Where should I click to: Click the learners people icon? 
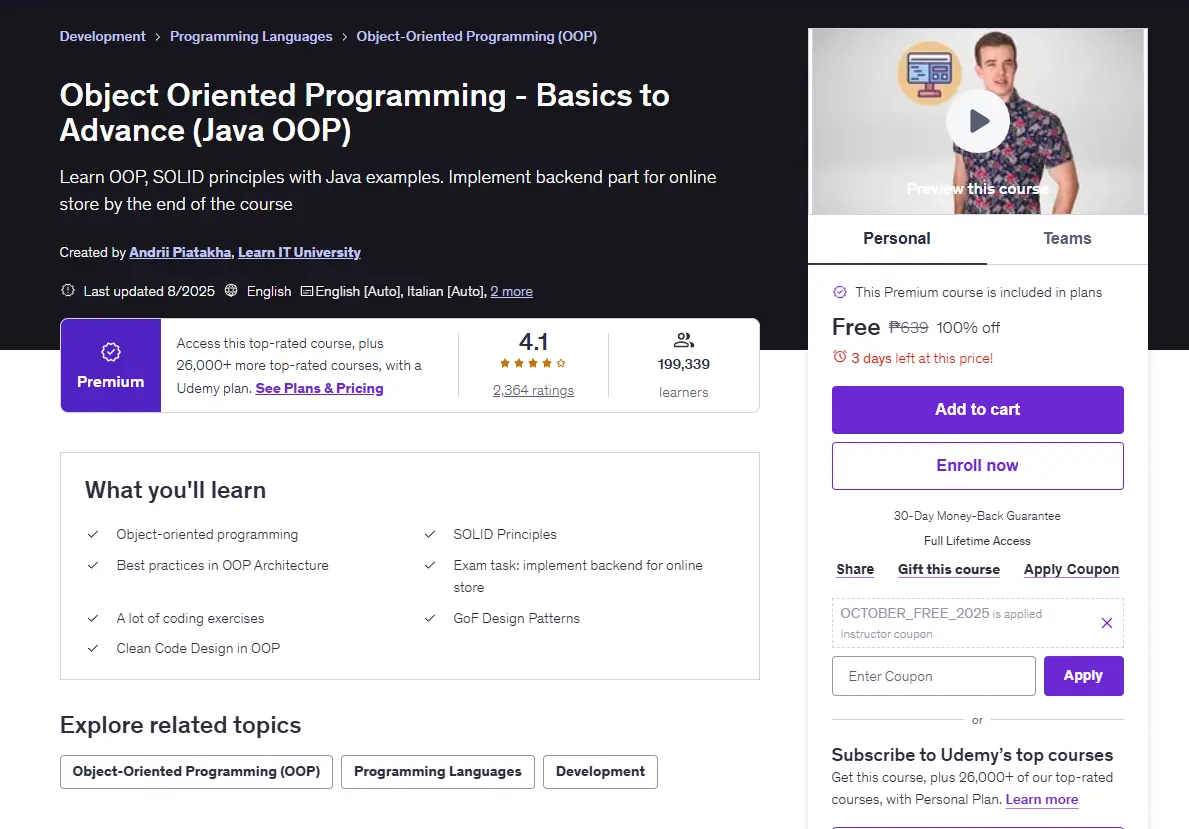click(683, 340)
